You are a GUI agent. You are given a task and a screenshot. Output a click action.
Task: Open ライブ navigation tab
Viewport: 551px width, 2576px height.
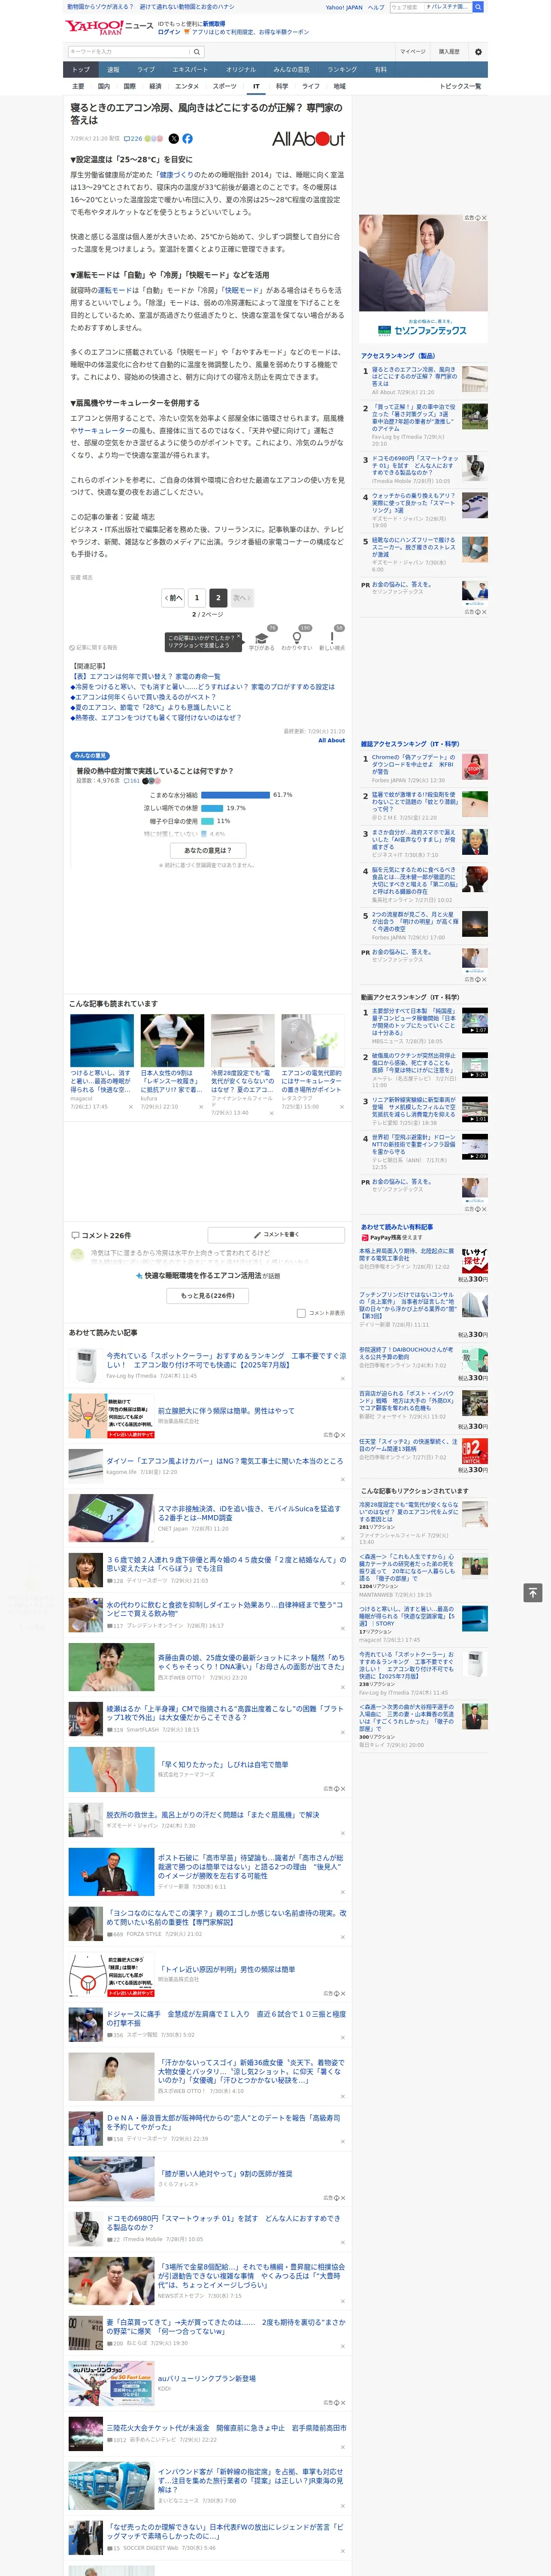point(146,70)
